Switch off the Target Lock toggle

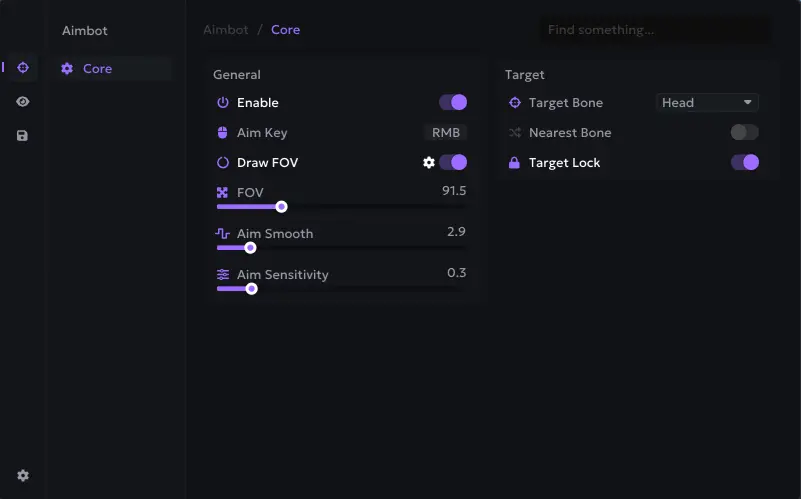coord(745,162)
